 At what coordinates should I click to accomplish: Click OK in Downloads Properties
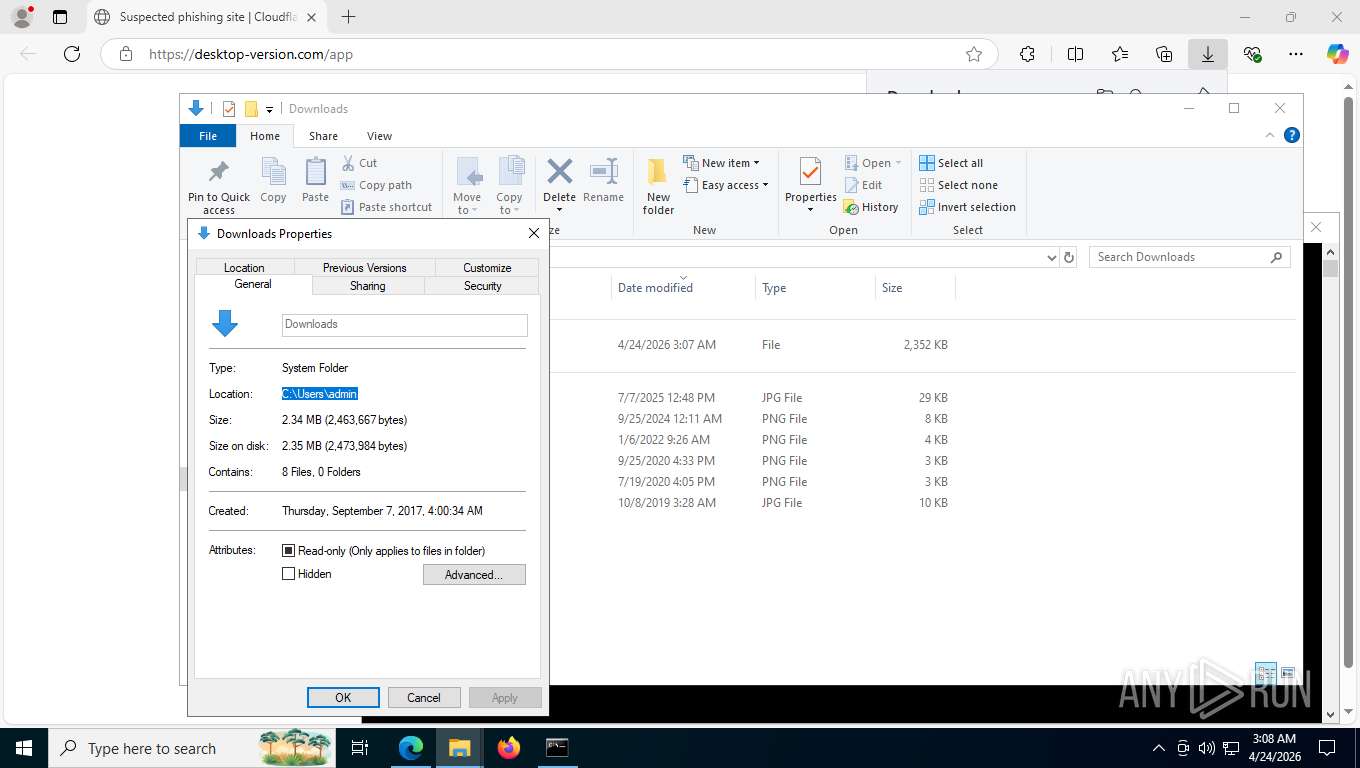(343, 698)
